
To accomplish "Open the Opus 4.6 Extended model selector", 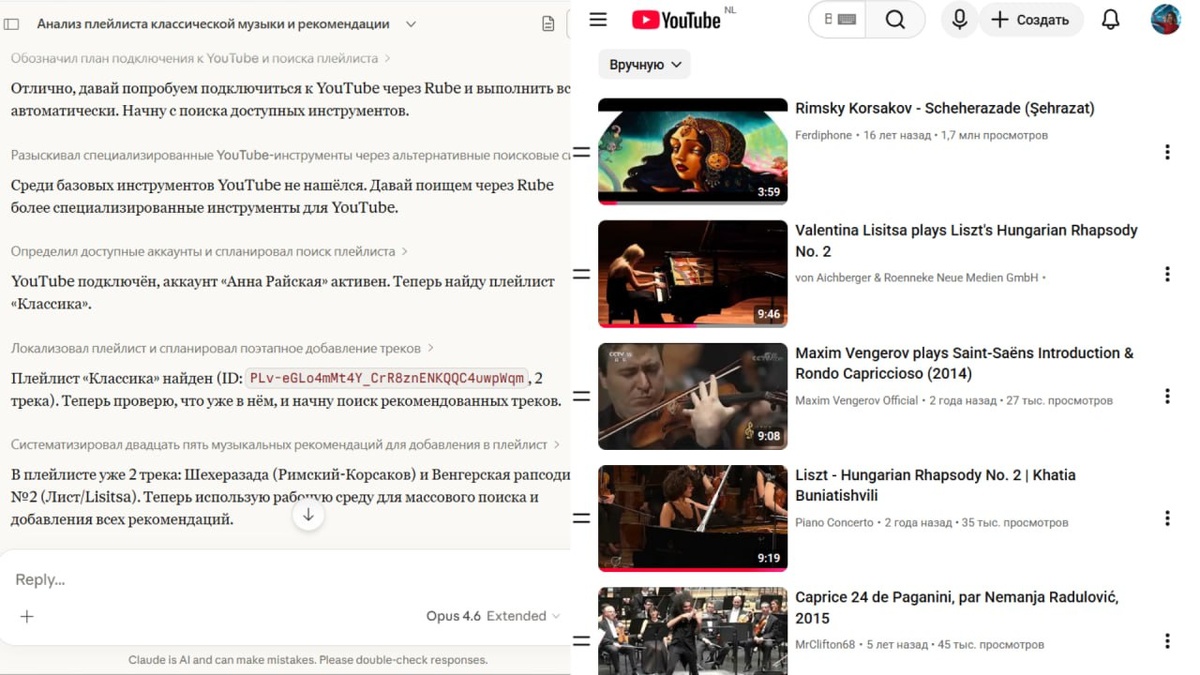I will 493,616.
